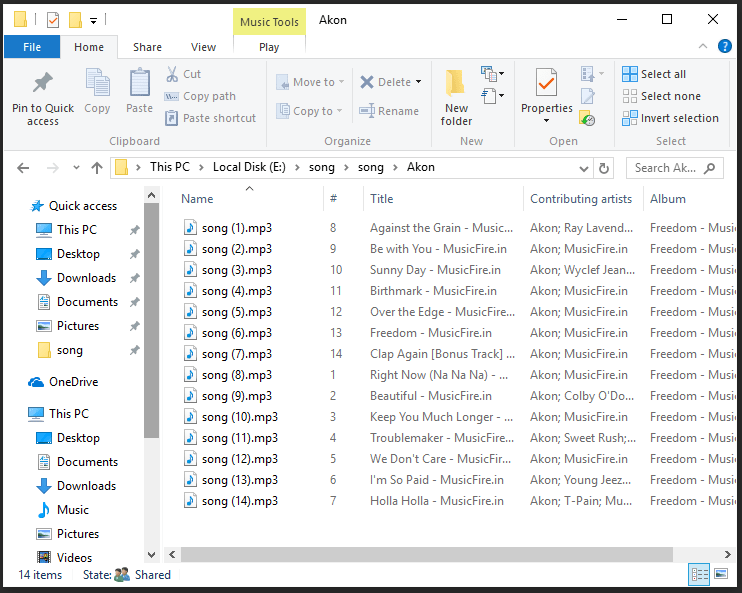Click title Troublemaker - MusicFire
Image resolution: width=742 pixels, height=593 pixels.
coord(442,438)
